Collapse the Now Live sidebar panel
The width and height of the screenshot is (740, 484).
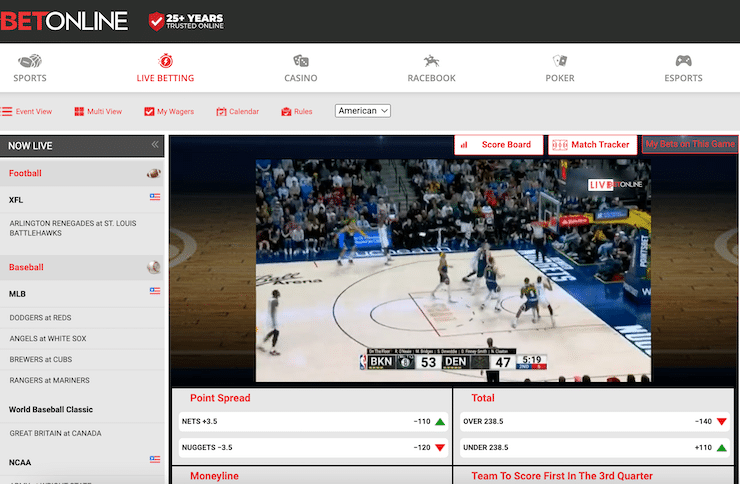155,144
